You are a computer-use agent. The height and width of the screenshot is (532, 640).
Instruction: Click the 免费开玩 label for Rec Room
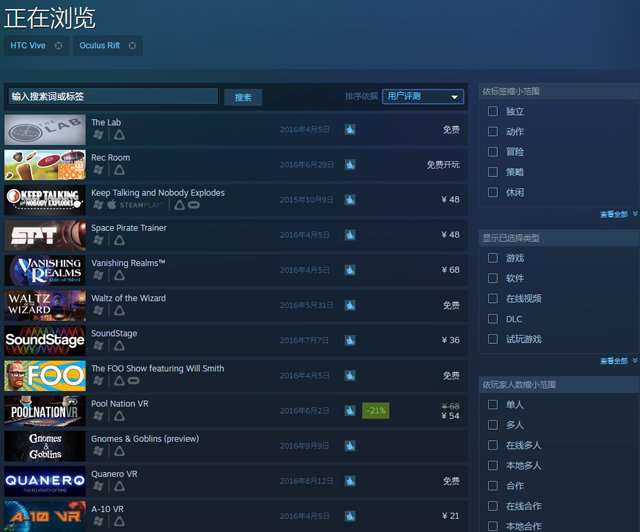[x=443, y=165]
